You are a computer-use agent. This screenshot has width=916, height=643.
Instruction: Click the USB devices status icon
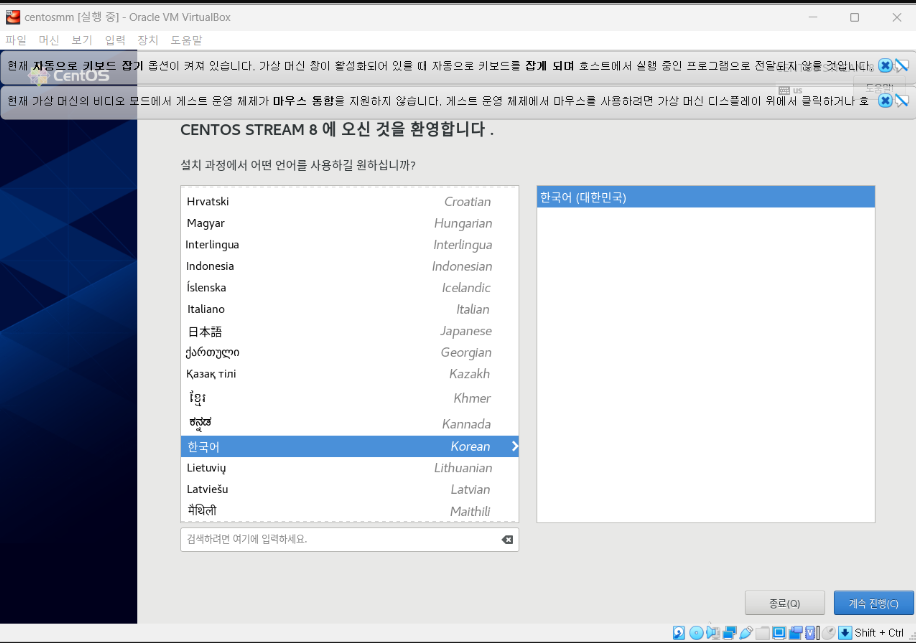(746, 632)
